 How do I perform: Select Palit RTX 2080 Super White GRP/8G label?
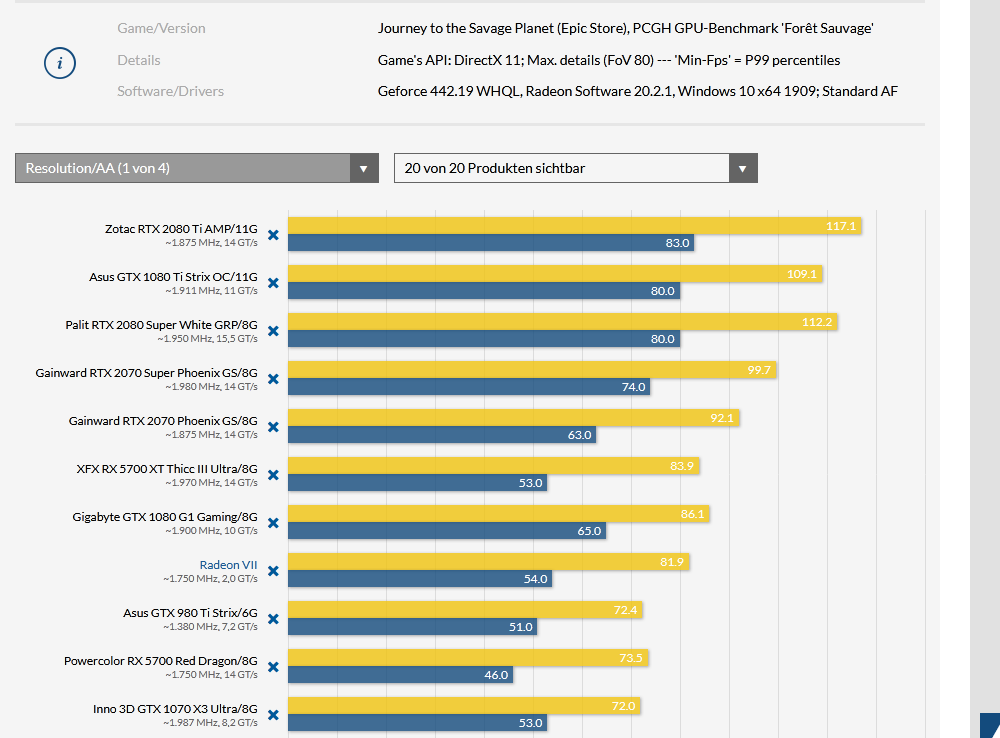click(x=161, y=325)
